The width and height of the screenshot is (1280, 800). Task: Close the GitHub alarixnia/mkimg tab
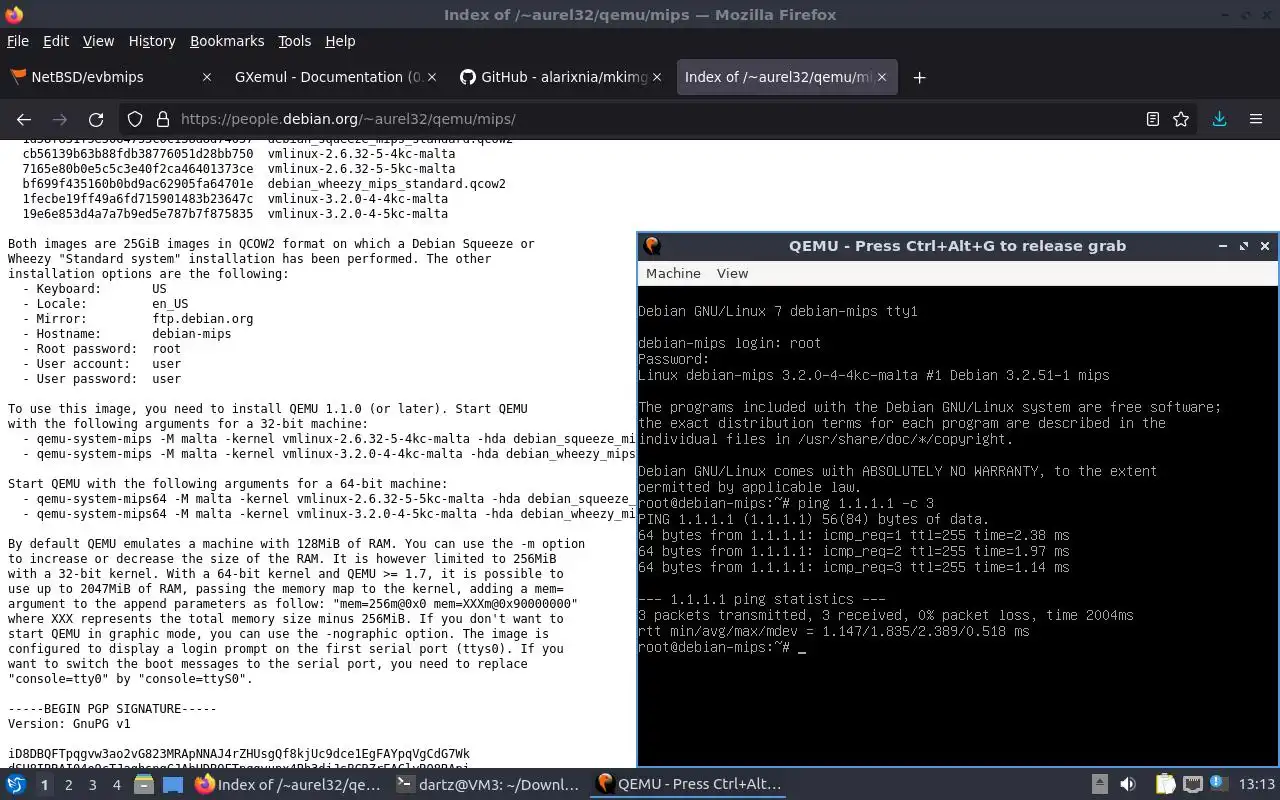pos(657,77)
